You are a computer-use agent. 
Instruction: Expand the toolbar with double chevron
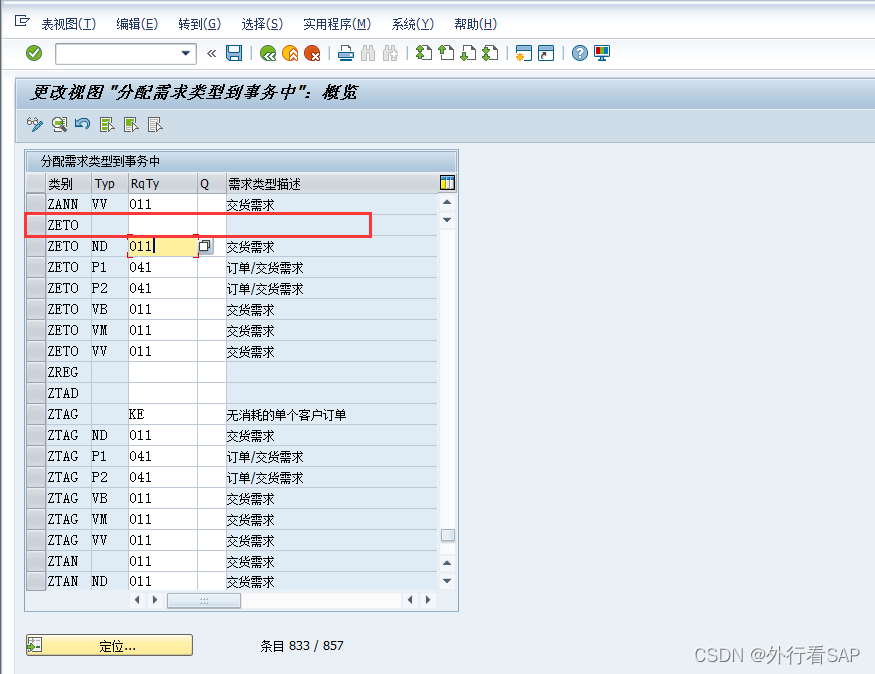click(x=211, y=53)
